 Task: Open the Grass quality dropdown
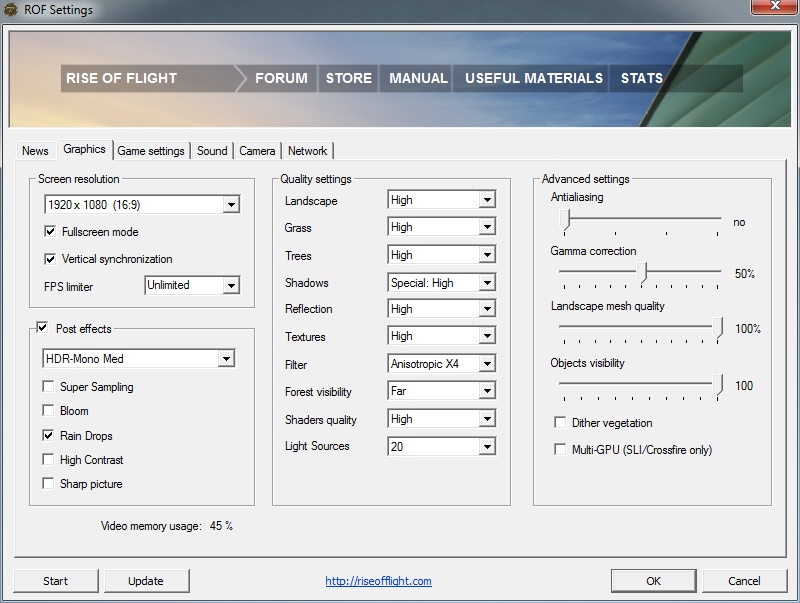pos(441,227)
